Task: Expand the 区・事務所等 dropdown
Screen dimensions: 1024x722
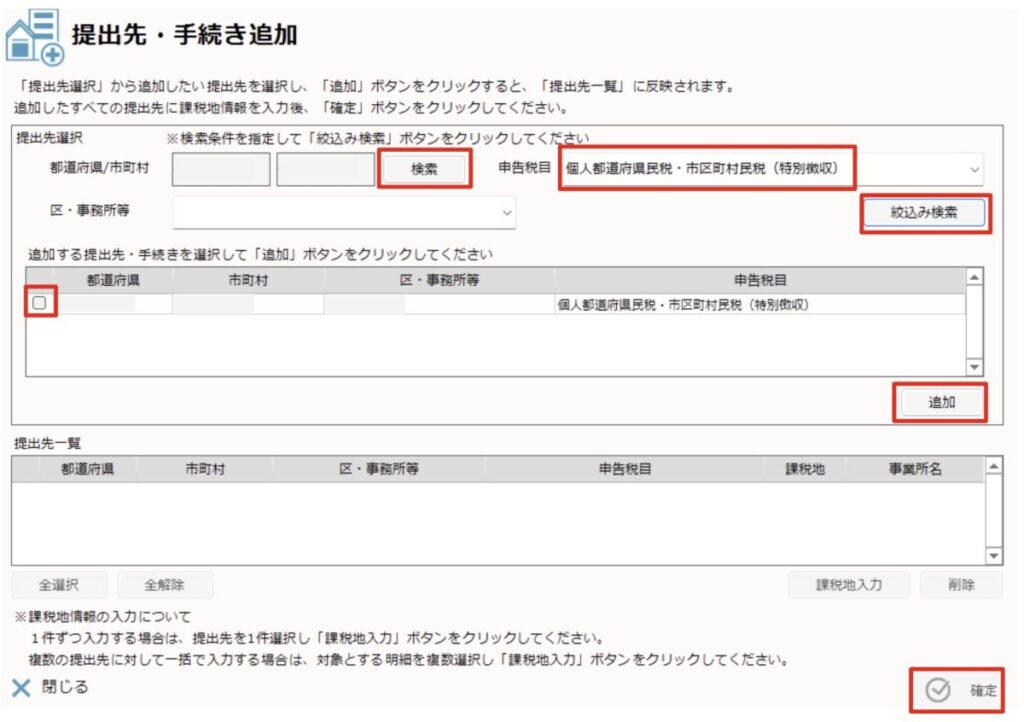Action: click(x=507, y=212)
